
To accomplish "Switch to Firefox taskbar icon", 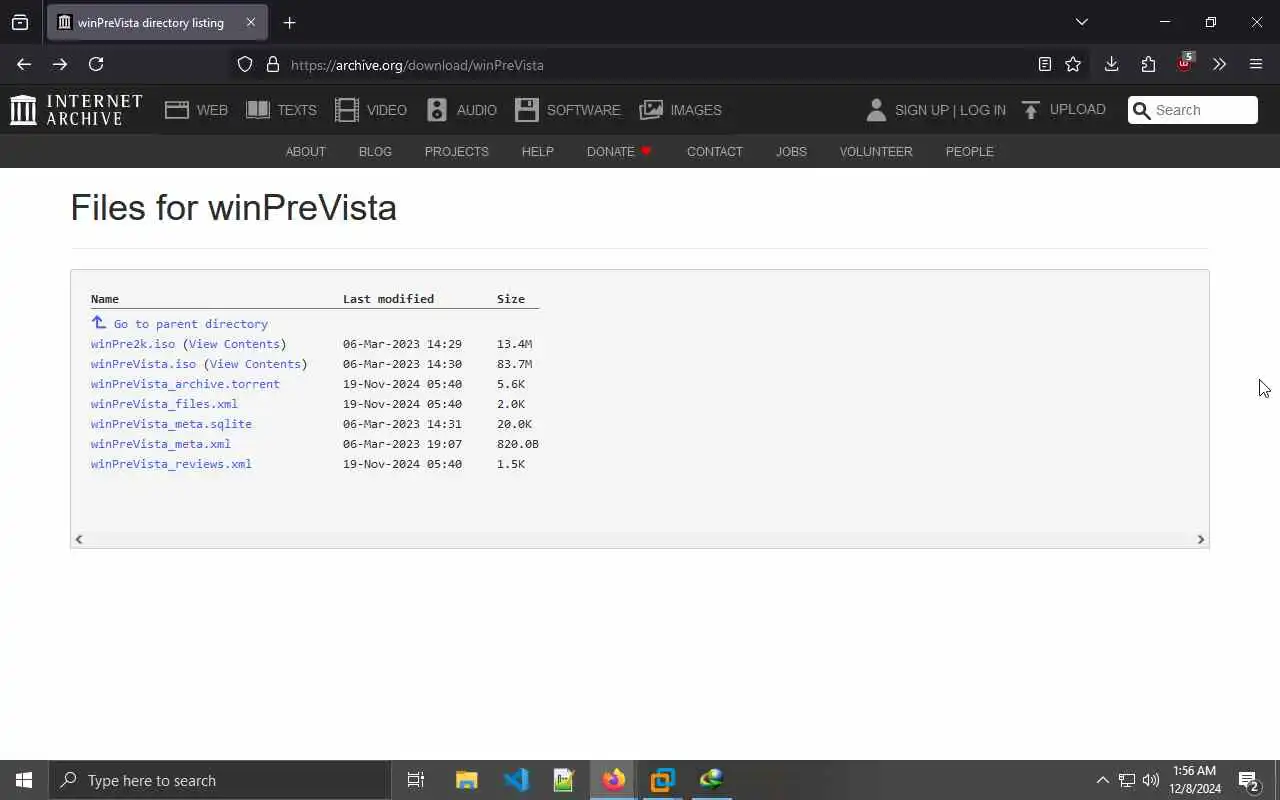I will click(x=614, y=780).
